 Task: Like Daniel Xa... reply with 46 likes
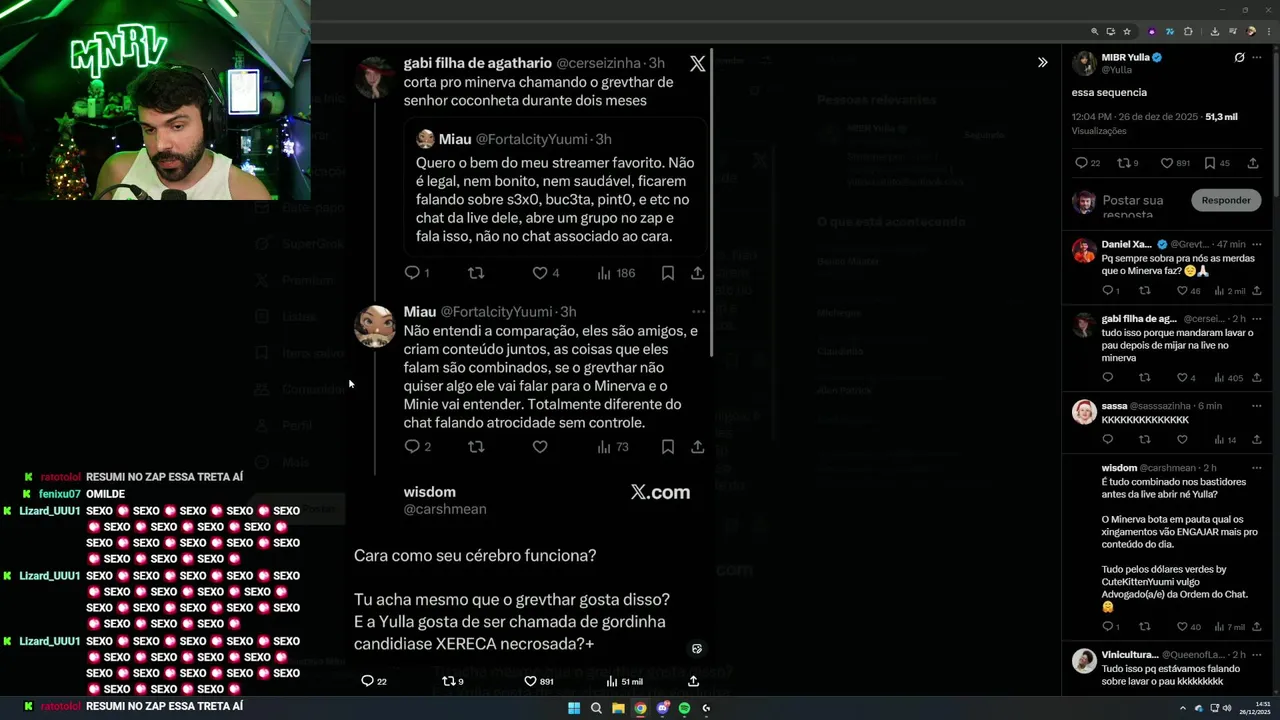click(x=1188, y=291)
